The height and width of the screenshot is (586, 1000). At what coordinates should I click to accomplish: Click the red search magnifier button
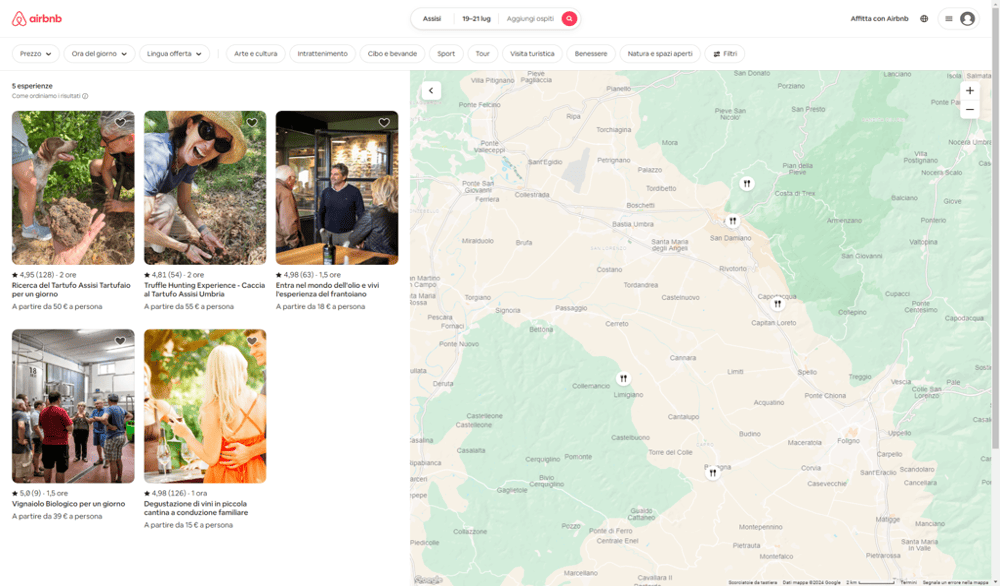tap(569, 18)
